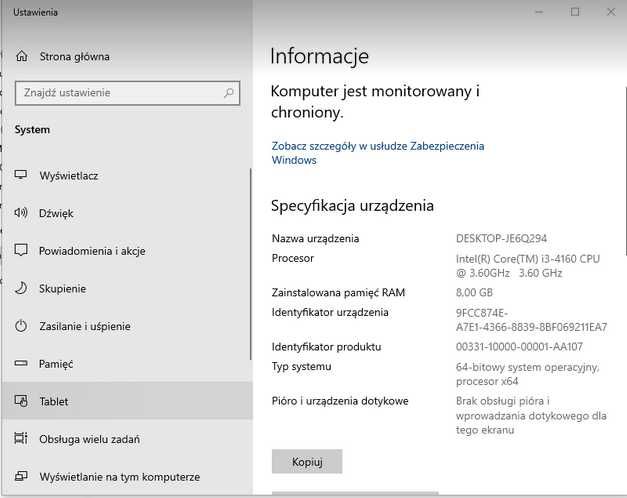
Task: Click the storage icon next to Pamięć
Action: (21, 363)
